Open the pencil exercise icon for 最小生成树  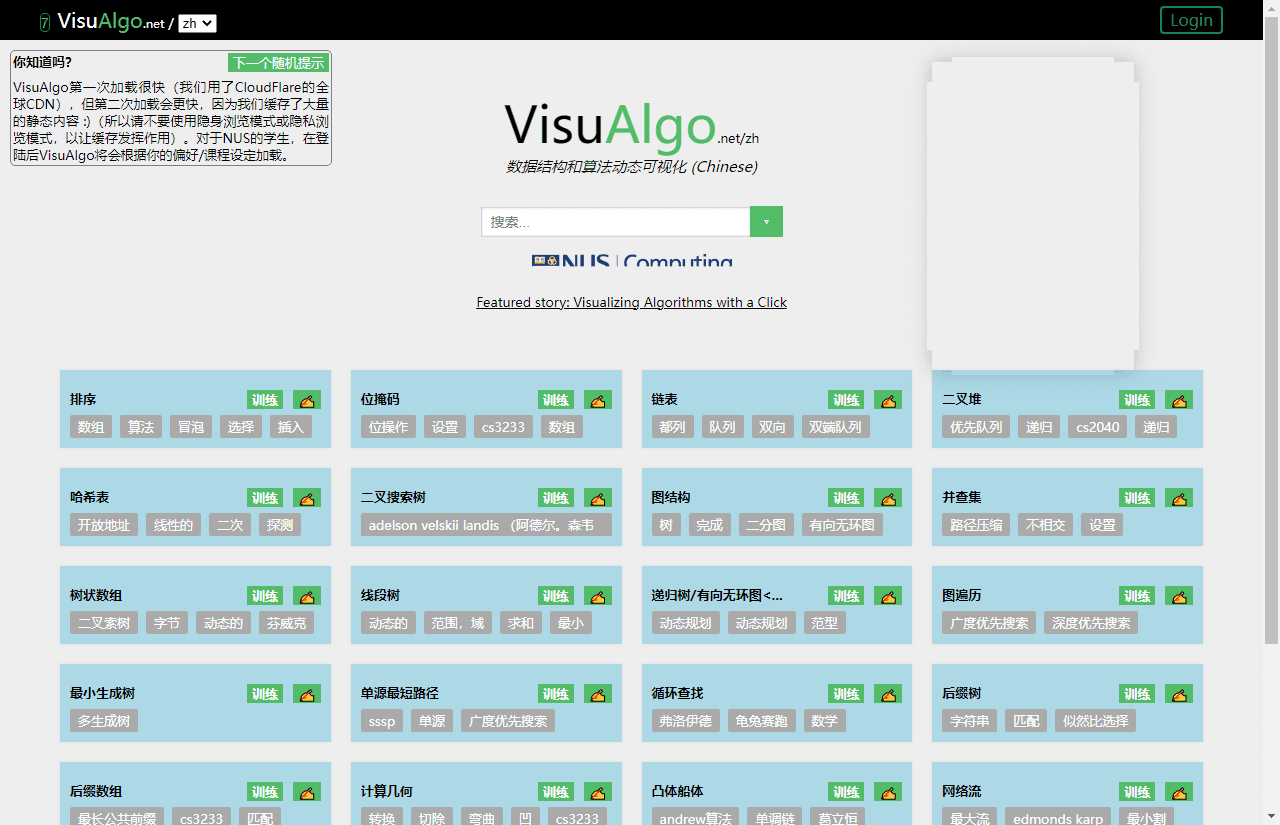tap(307, 693)
